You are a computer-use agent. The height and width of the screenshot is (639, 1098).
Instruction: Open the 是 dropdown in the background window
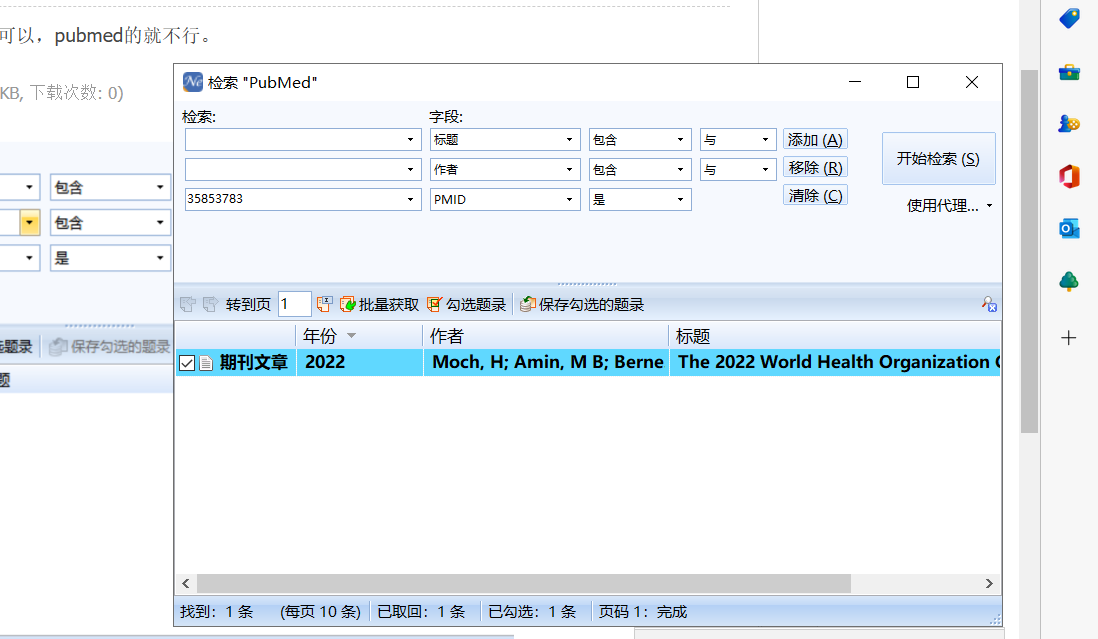pos(160,258)
